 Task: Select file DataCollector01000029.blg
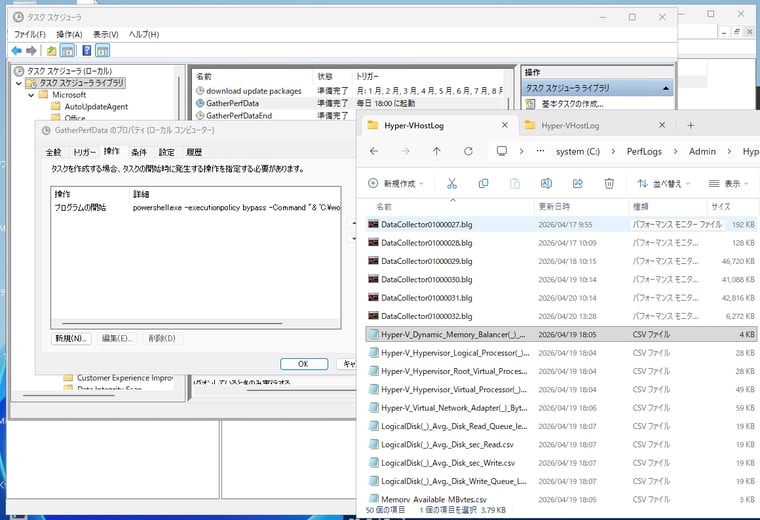click(561, 261)
